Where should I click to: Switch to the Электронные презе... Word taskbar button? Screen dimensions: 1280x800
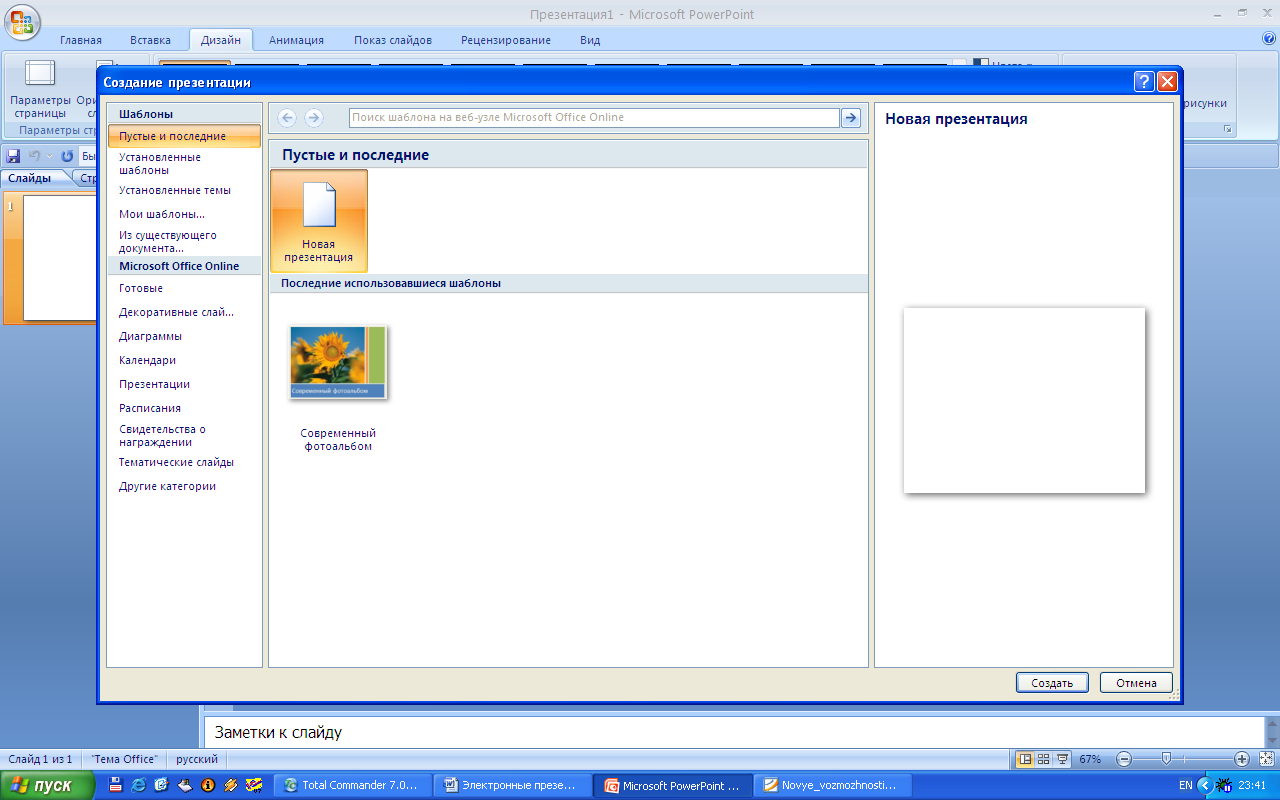point(514,785)
